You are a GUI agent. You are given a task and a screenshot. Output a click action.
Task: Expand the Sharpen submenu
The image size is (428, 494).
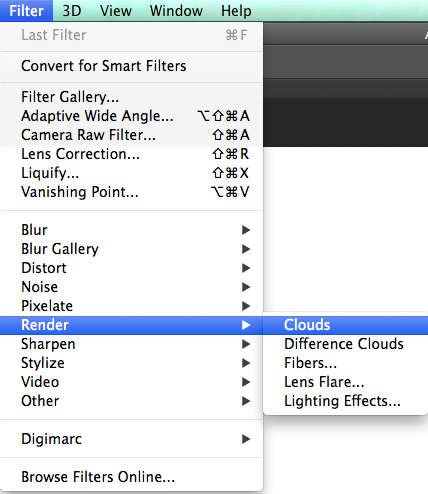131,344
